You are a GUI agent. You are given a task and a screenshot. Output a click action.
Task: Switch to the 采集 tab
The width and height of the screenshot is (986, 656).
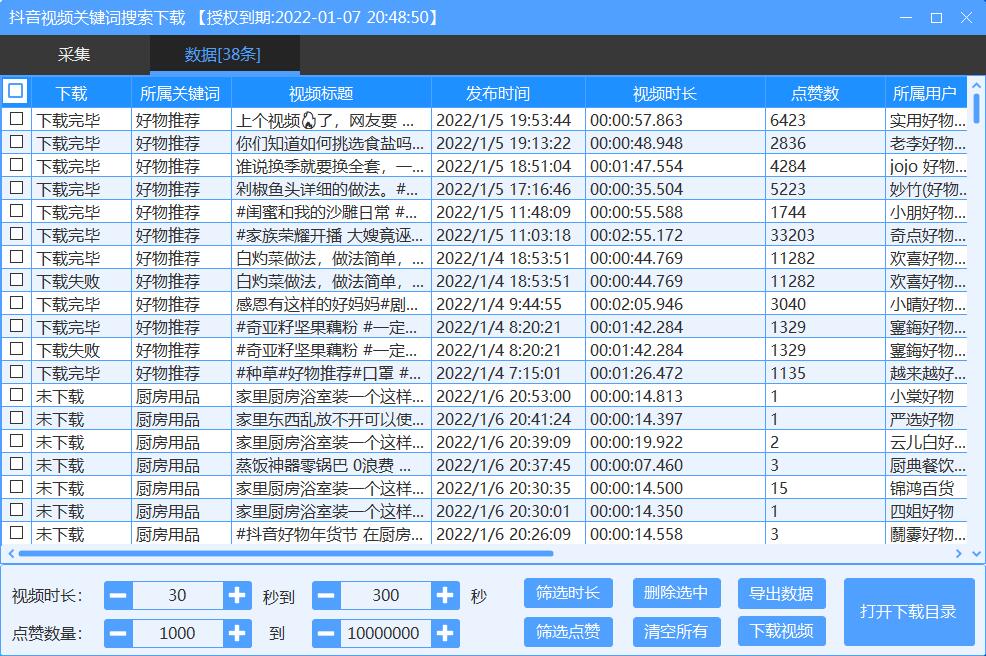74,55
